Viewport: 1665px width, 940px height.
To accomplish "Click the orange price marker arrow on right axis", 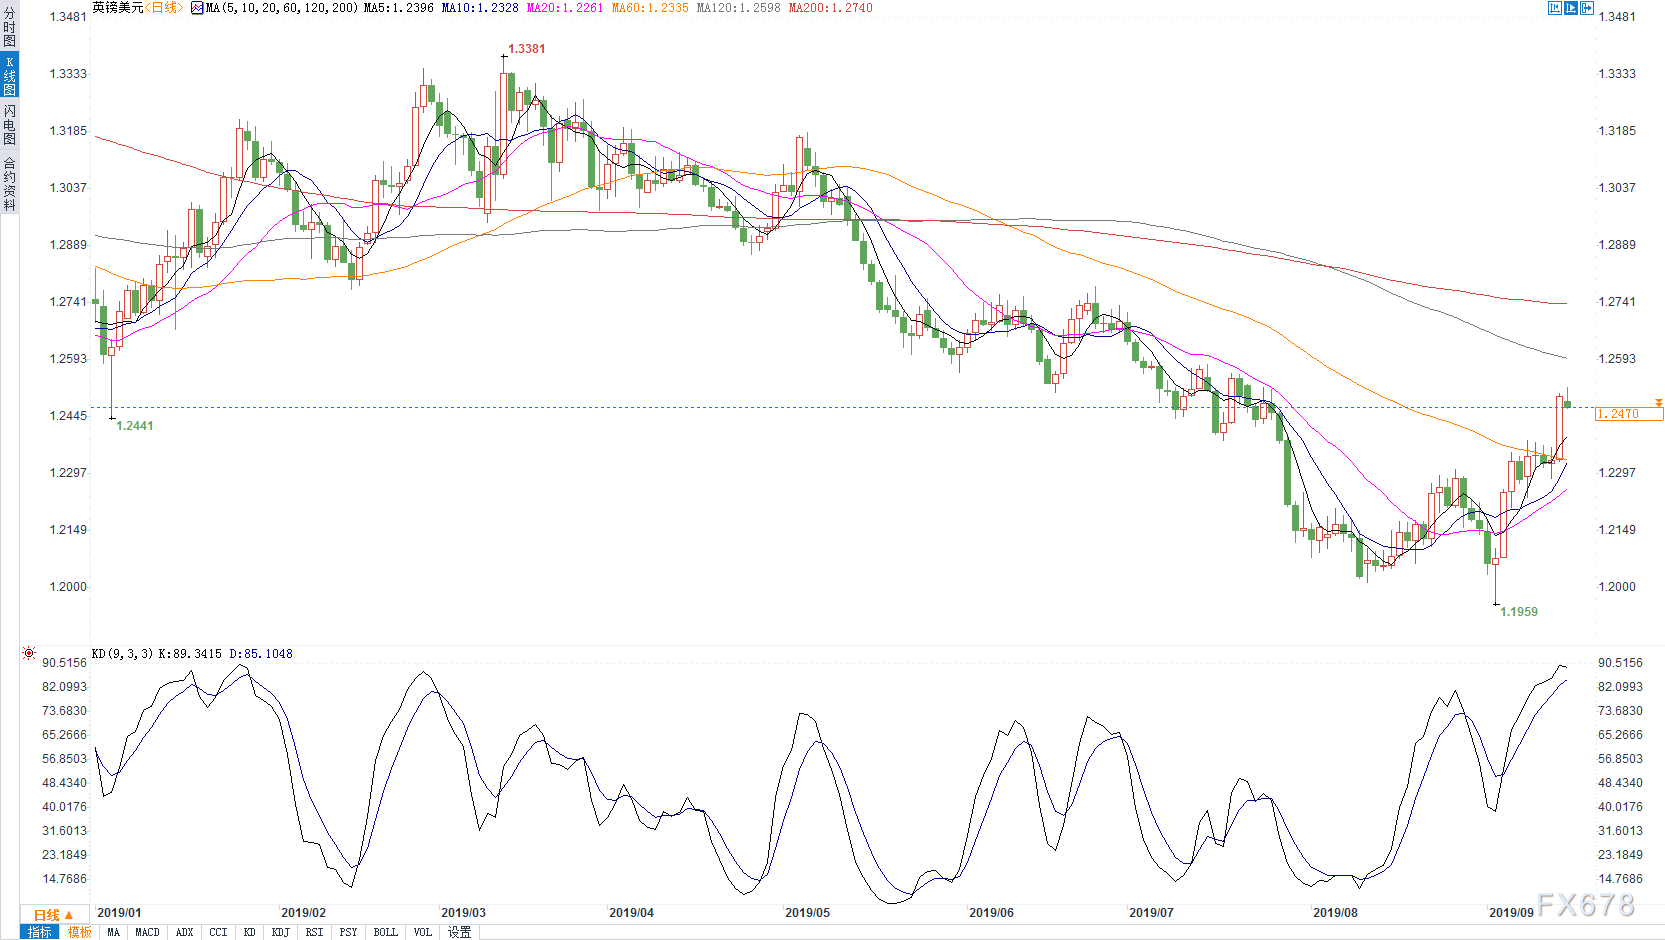I will click(x=1658, y=403).
